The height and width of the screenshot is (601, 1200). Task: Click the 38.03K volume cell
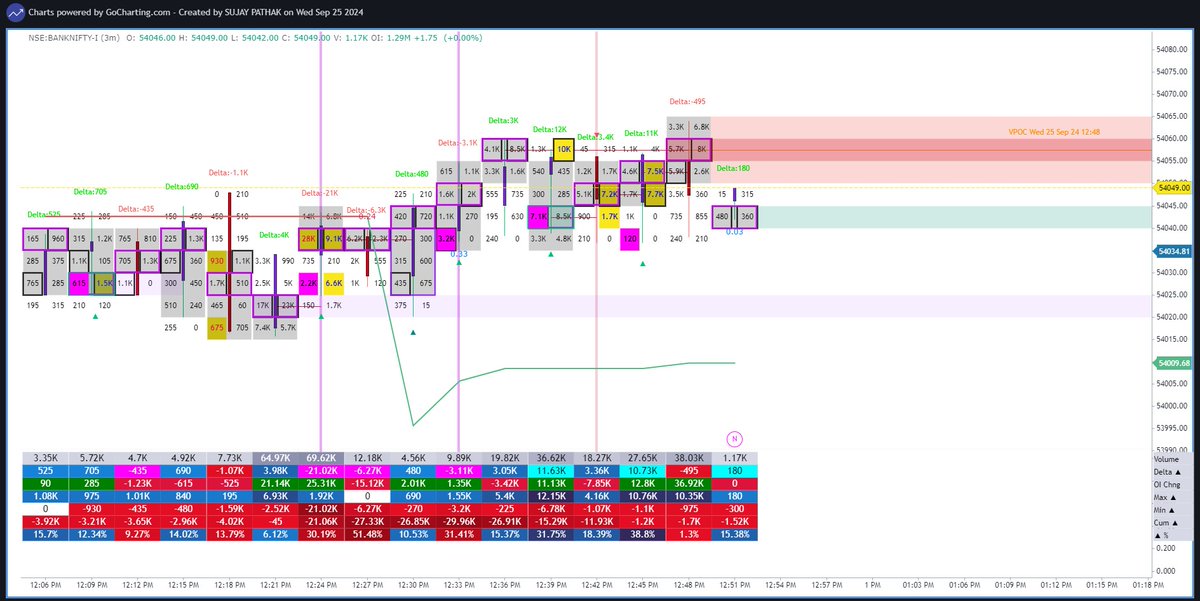coord(687,459)
